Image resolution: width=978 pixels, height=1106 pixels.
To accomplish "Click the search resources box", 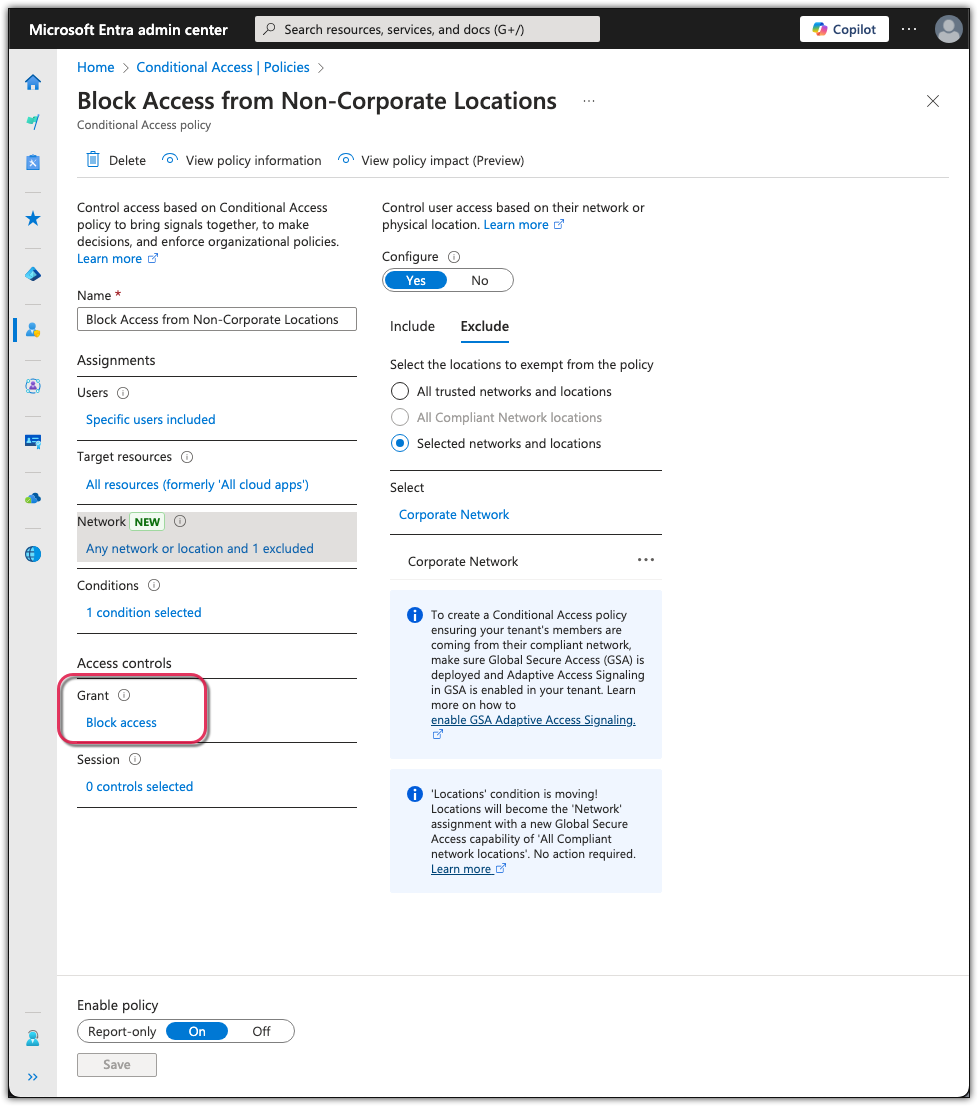I will pos(427,30).
